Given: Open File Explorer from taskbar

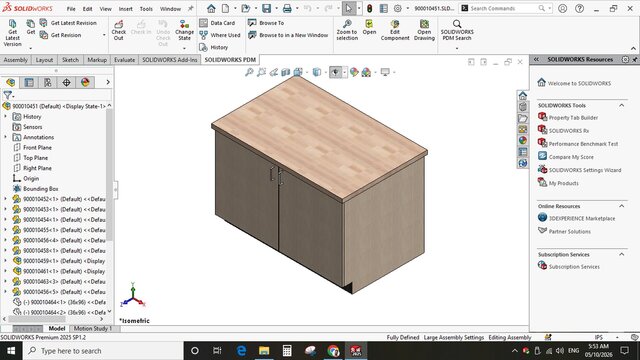Looking at the screenshot, I should 264,351.
